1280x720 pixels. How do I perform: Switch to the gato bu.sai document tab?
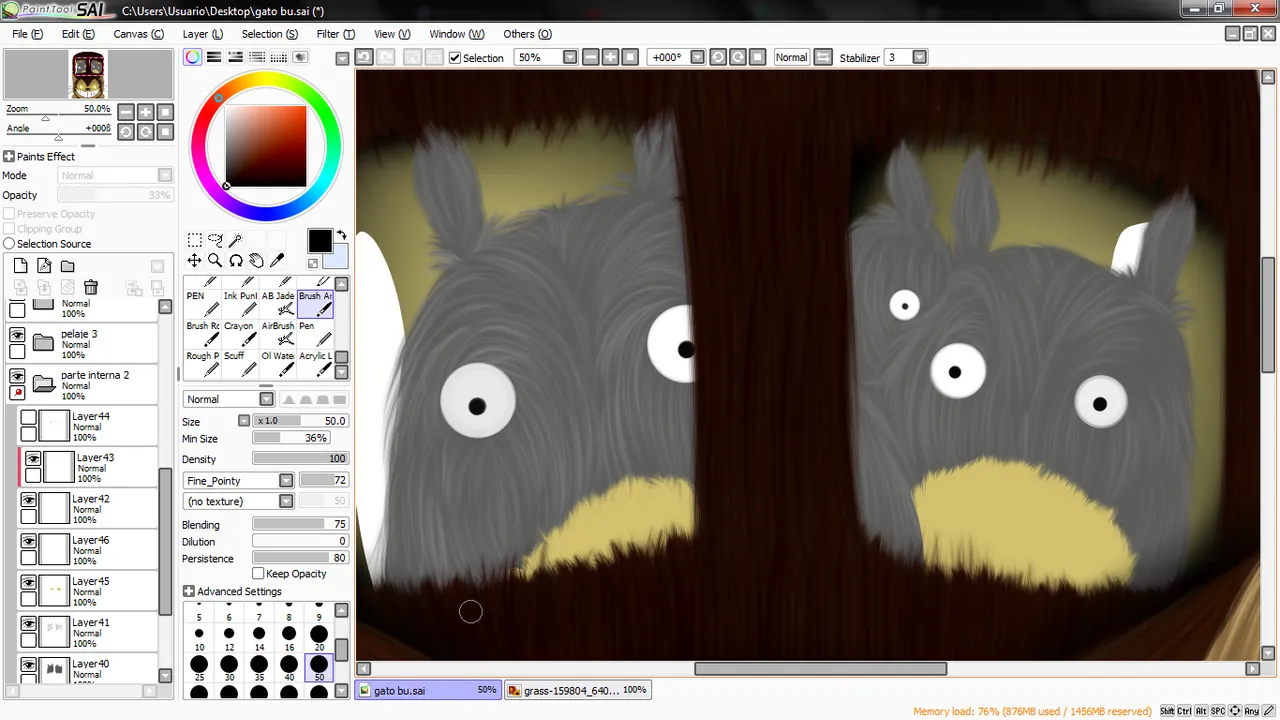tap(428, 690)
